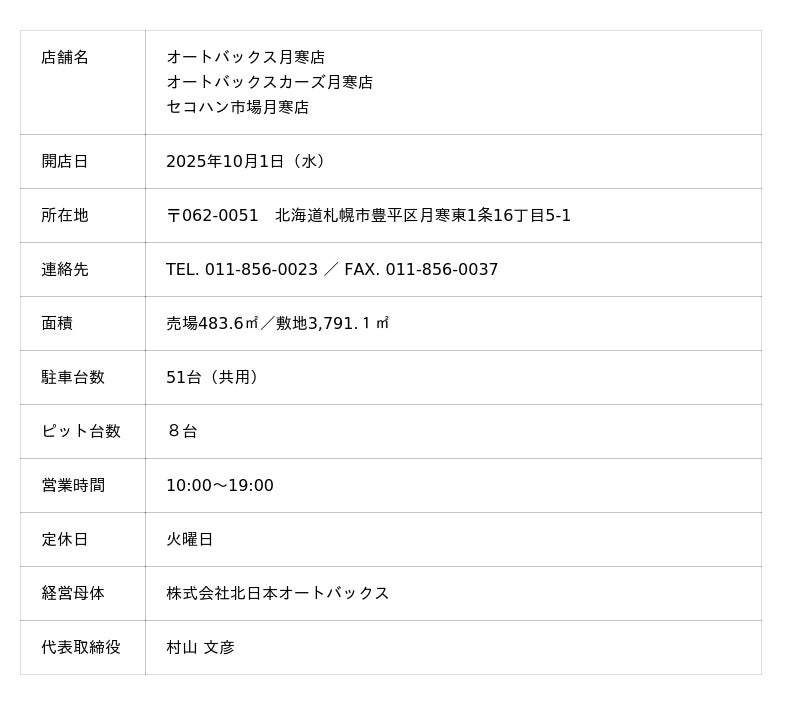Click the TEL and FAX number line
Image resolution: width=800 pixels, height=705 pixels.
(332, 270)
